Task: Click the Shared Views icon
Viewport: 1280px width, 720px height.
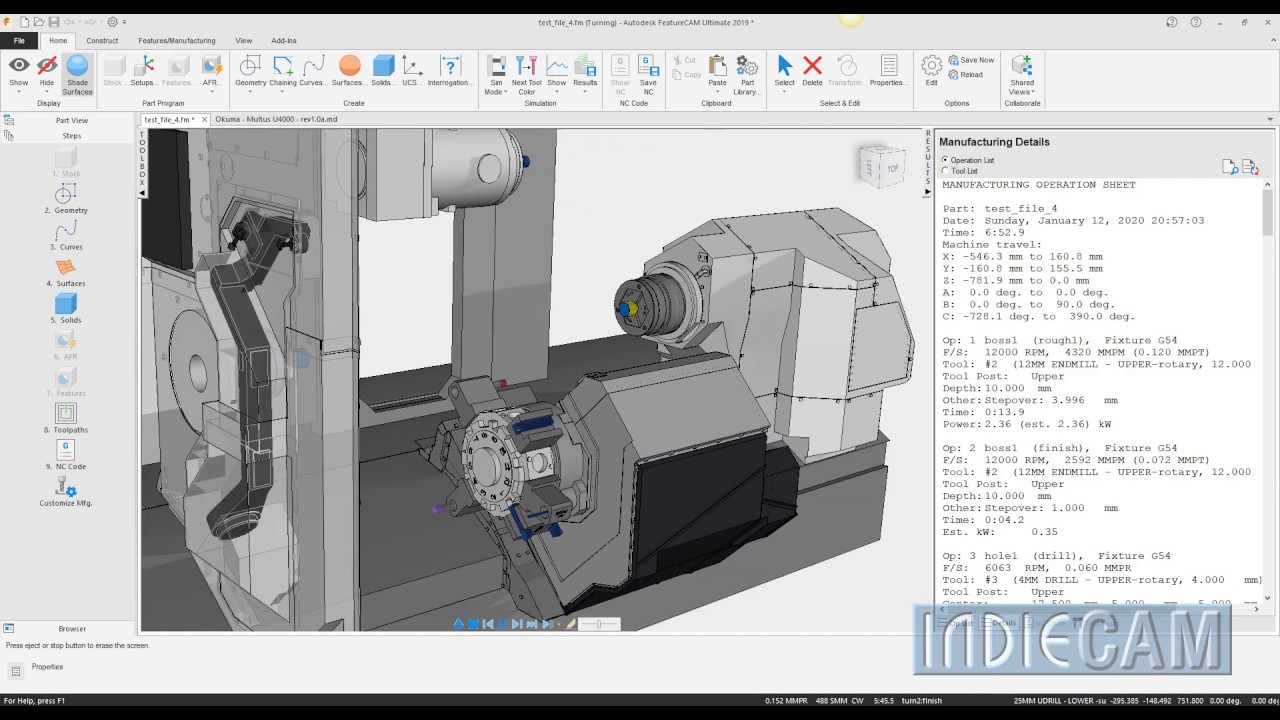Action: (1021, 66)
